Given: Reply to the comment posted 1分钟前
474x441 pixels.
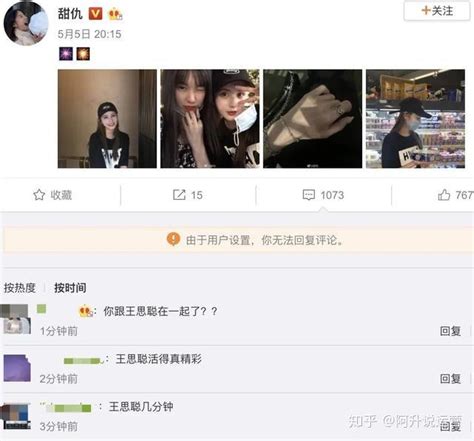Looking at the screenshot, I should 450,331.
